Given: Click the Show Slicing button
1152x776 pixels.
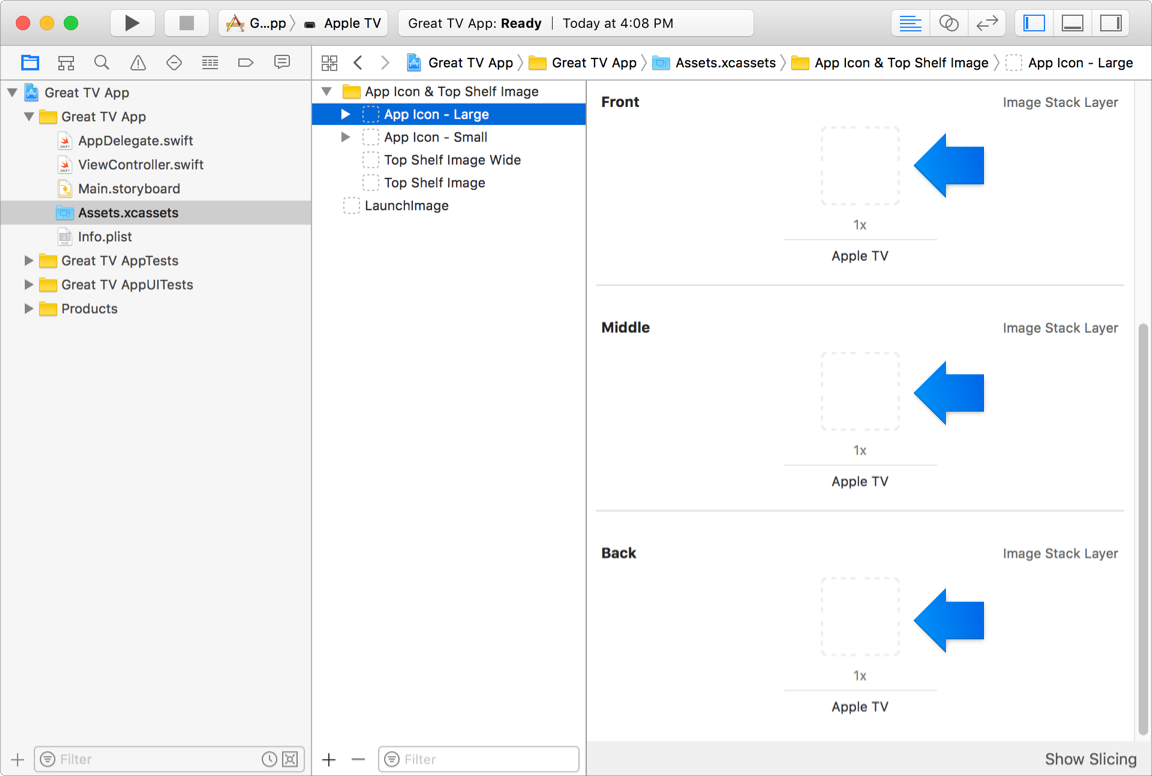Looking at the screenshot, I should pyautogui.click(x=1090, y=759).
